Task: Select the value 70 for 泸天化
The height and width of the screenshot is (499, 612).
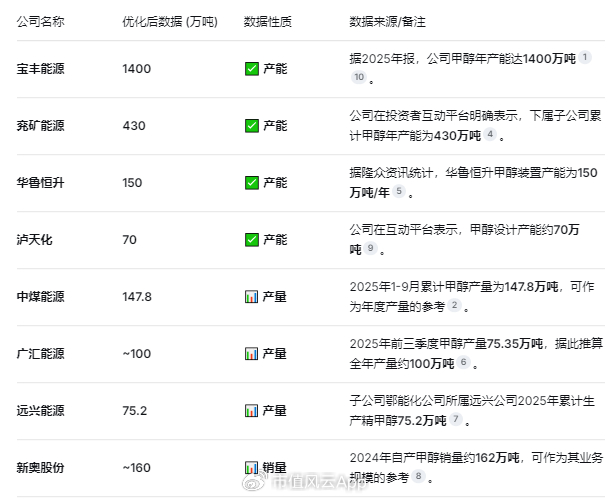Action: pyautogui.click(x=130, y=240)
